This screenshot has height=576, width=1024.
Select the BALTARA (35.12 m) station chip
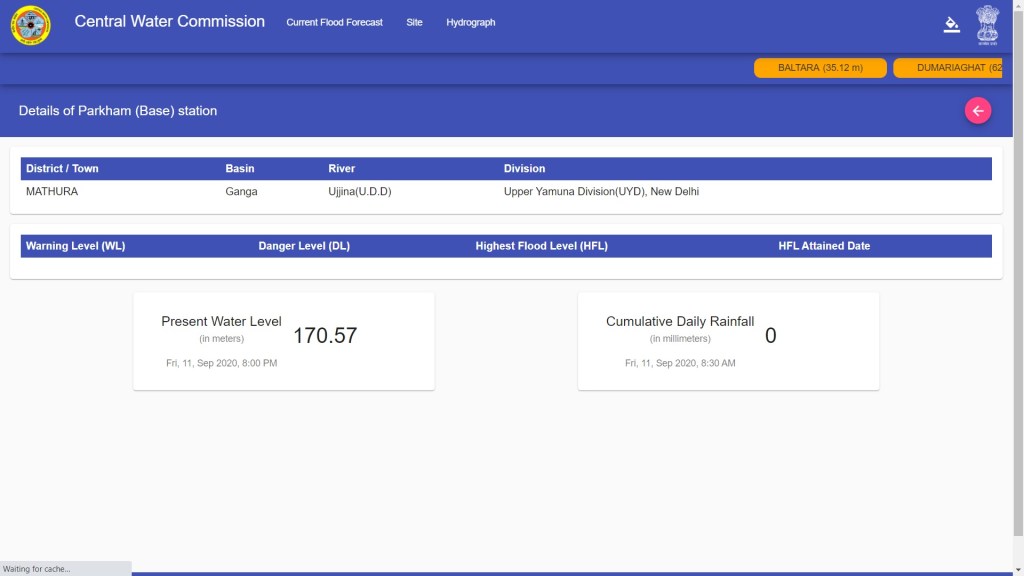pyautogui.click(x=820, y=68)
